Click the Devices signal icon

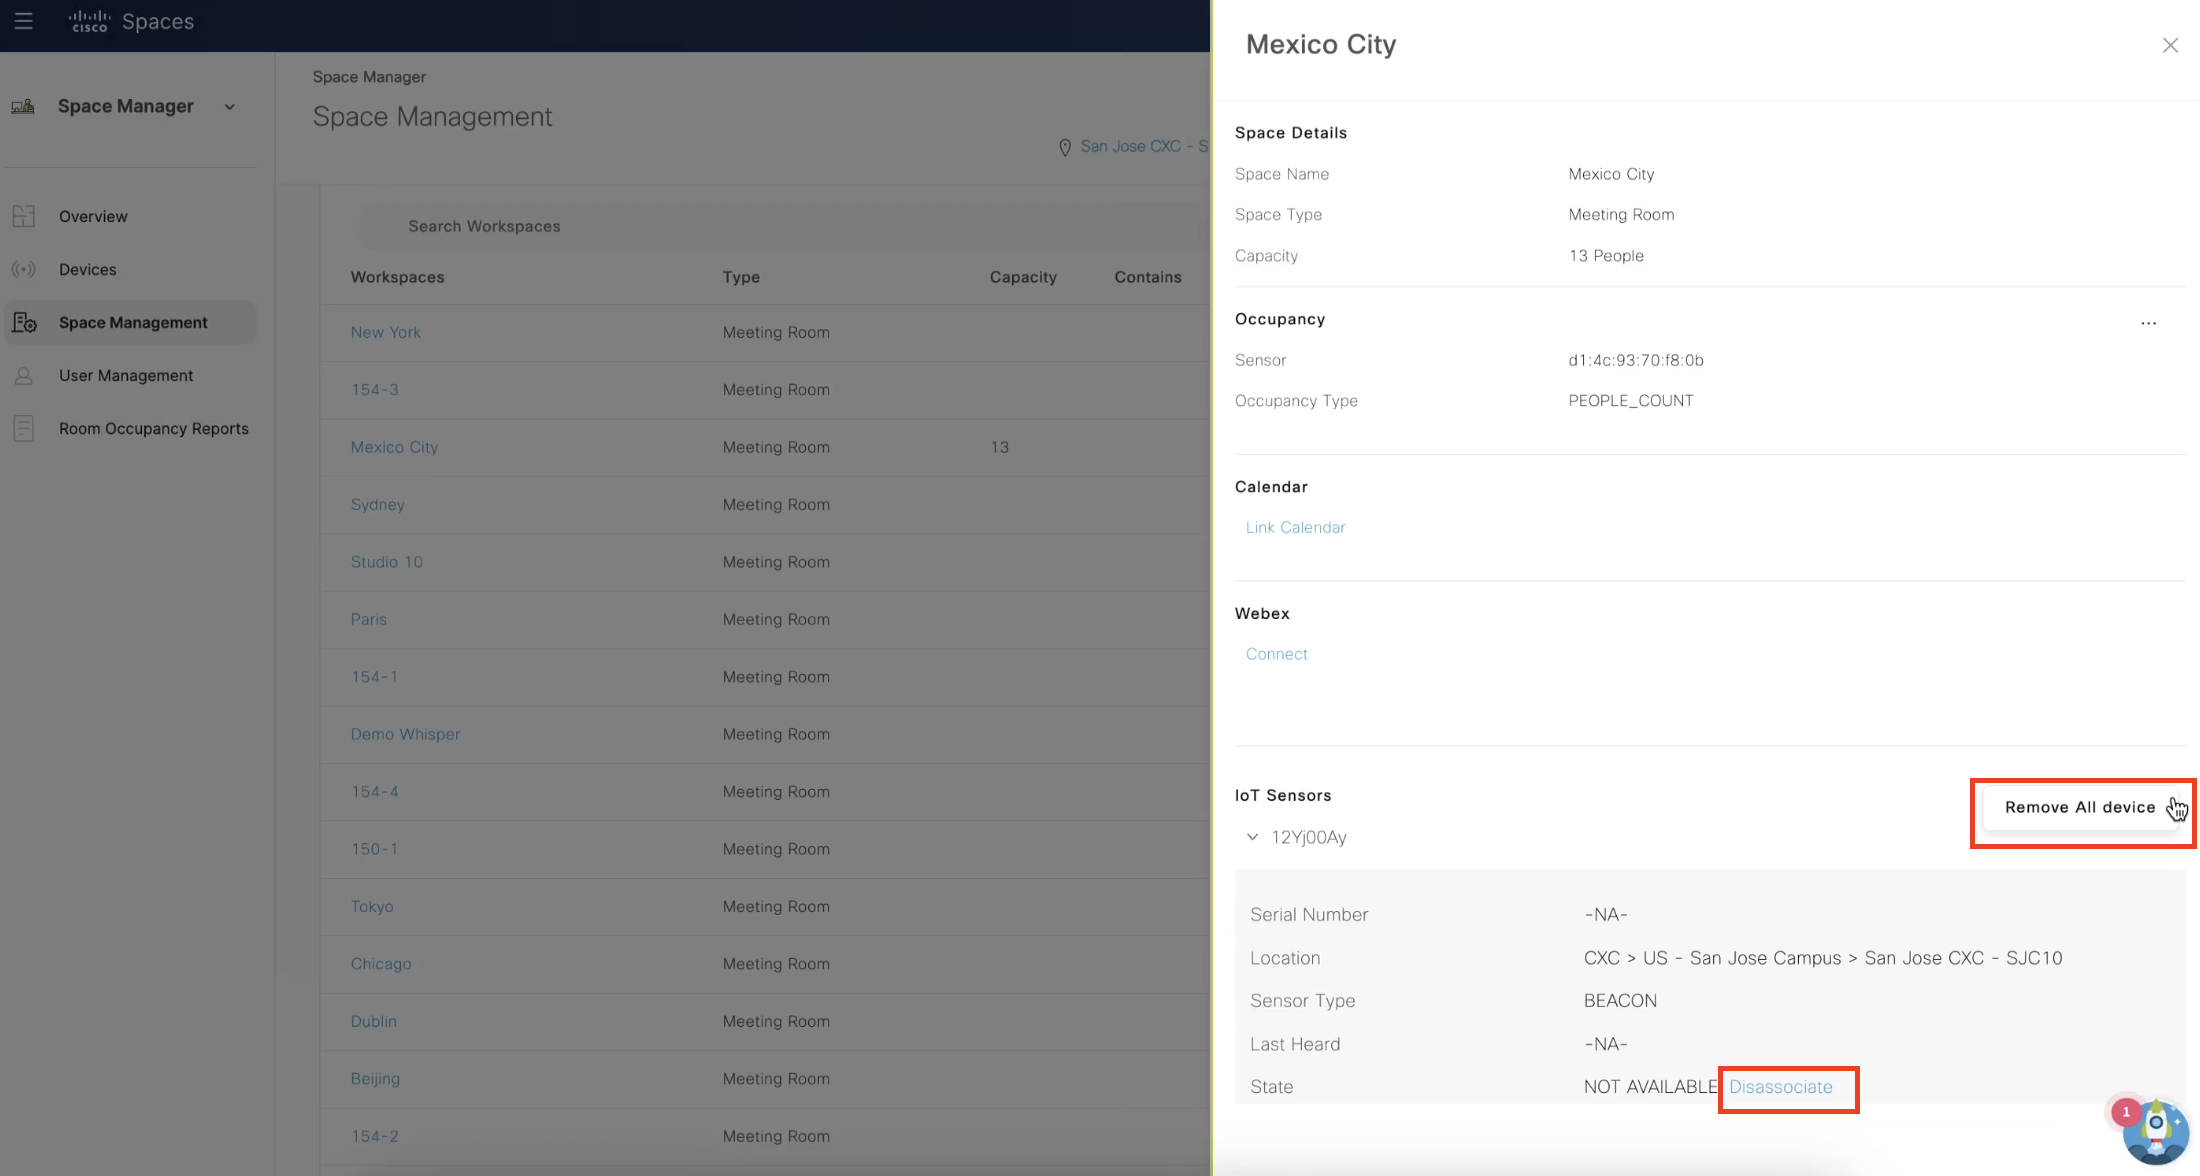24,269
